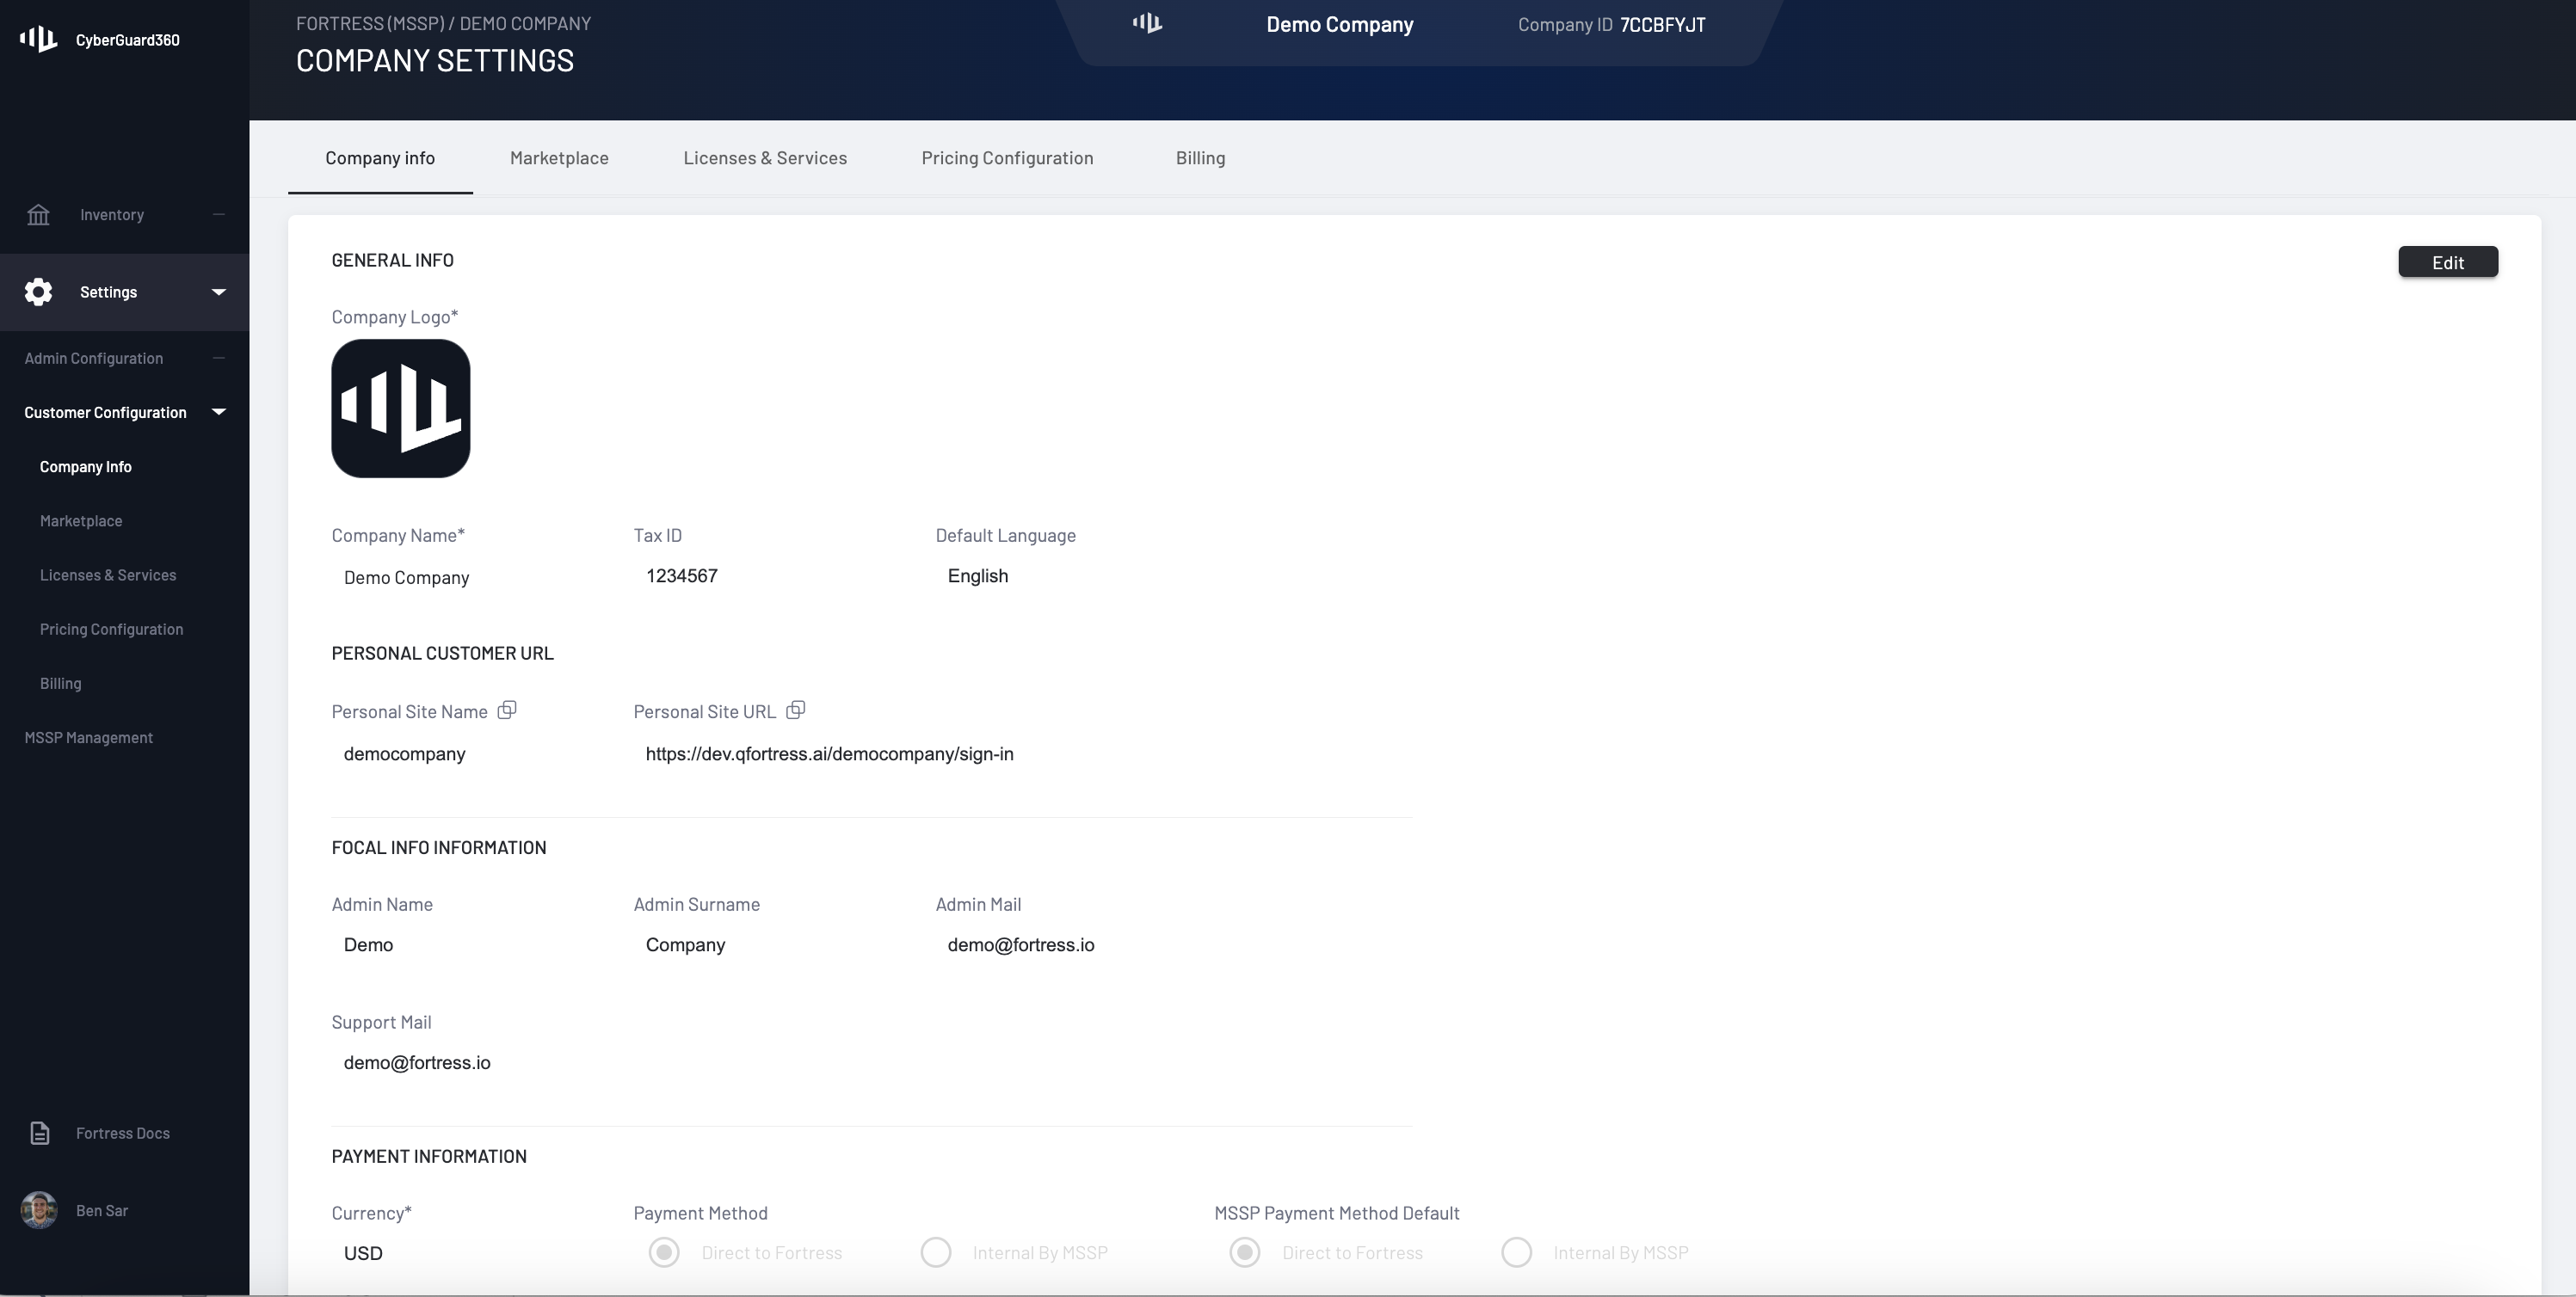
Task: Open Inventory via bank icon
Action: 38,215
